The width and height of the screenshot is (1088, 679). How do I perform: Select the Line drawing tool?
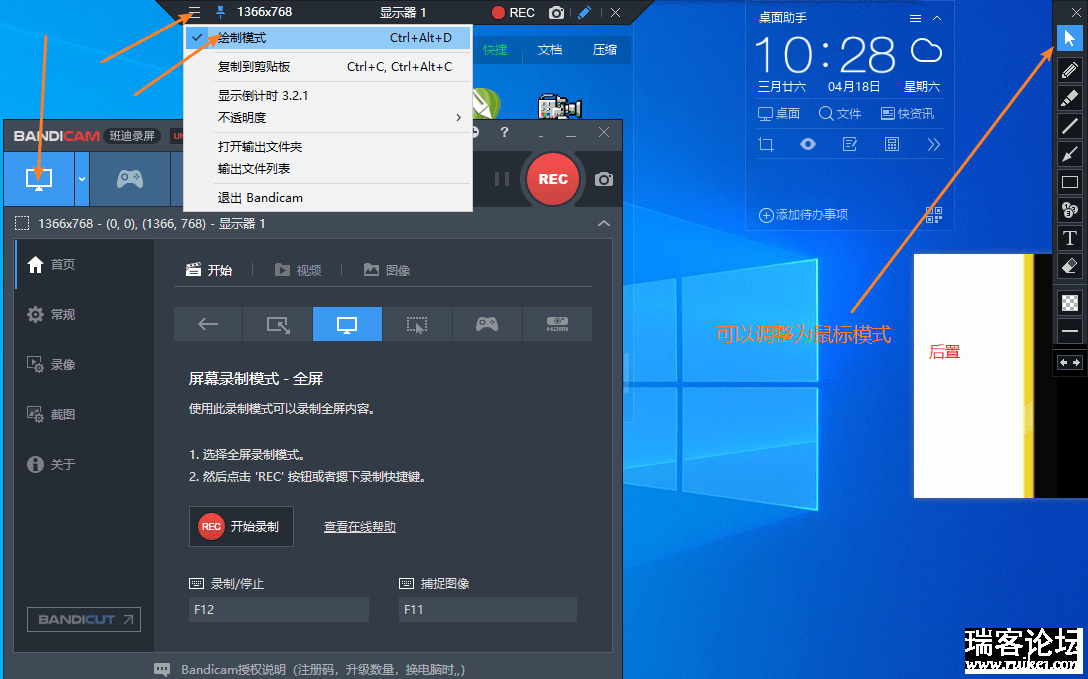coord(1069,126)
